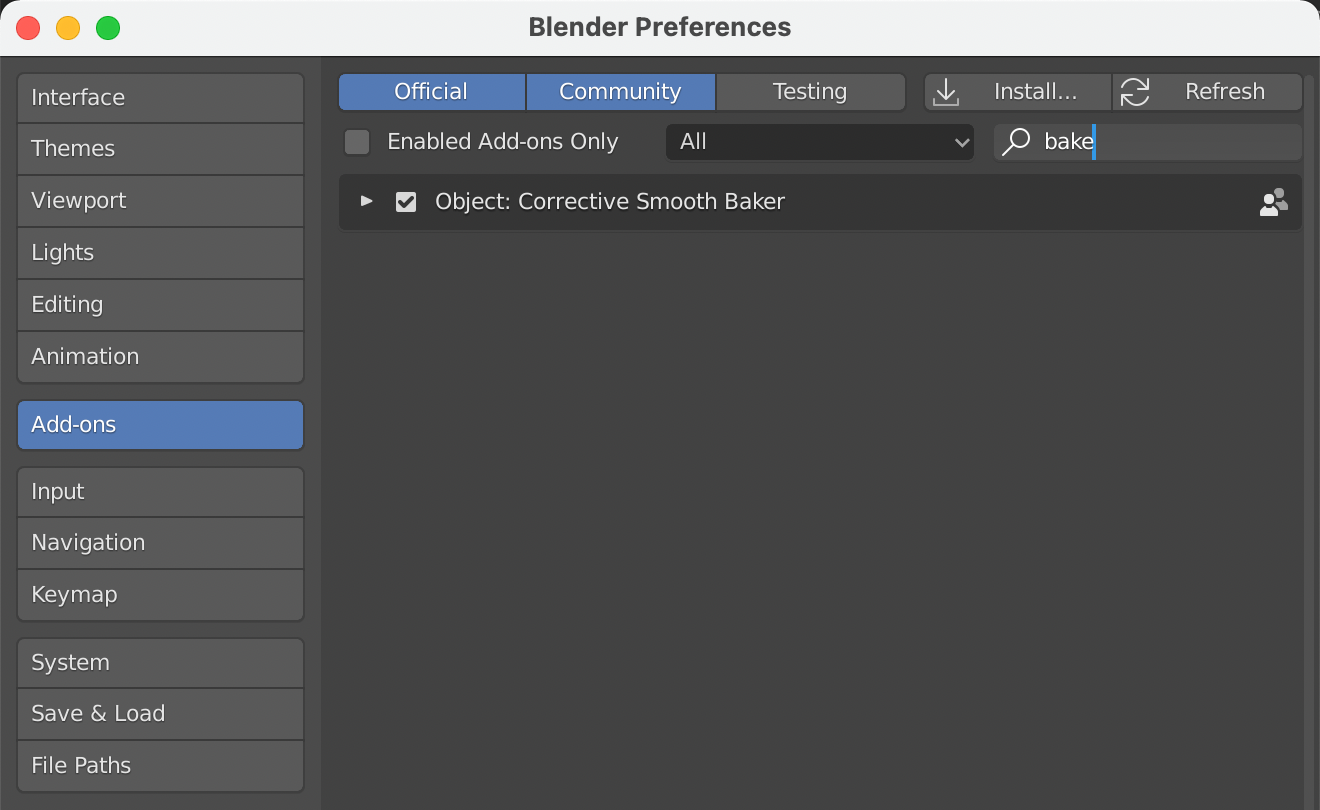
Task: Click the search field containing bake
Action: click(1148, 142)
